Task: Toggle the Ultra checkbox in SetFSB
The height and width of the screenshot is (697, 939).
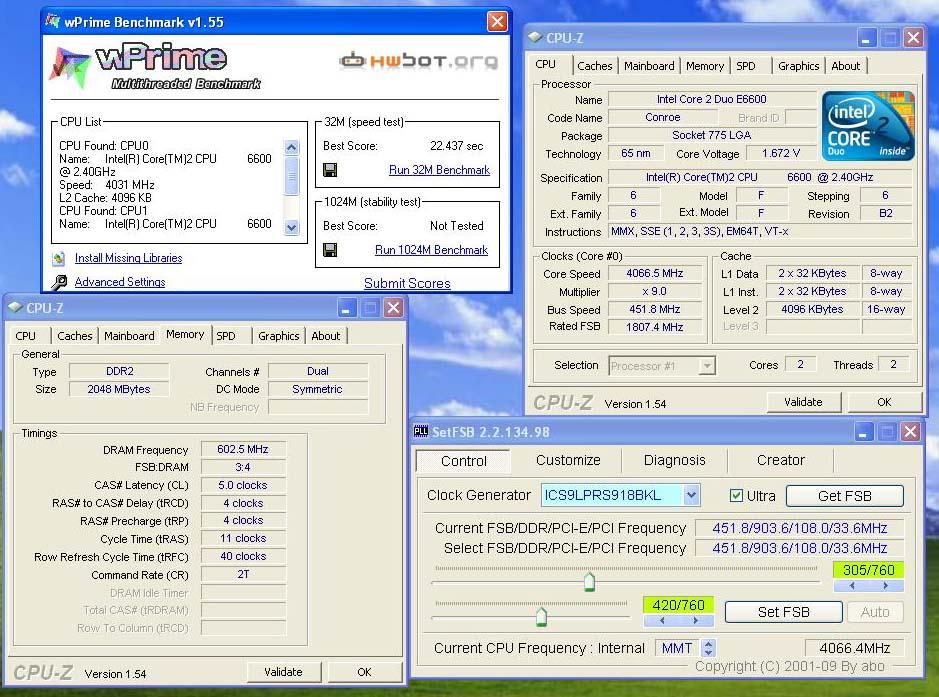Action: pos(736,496)
